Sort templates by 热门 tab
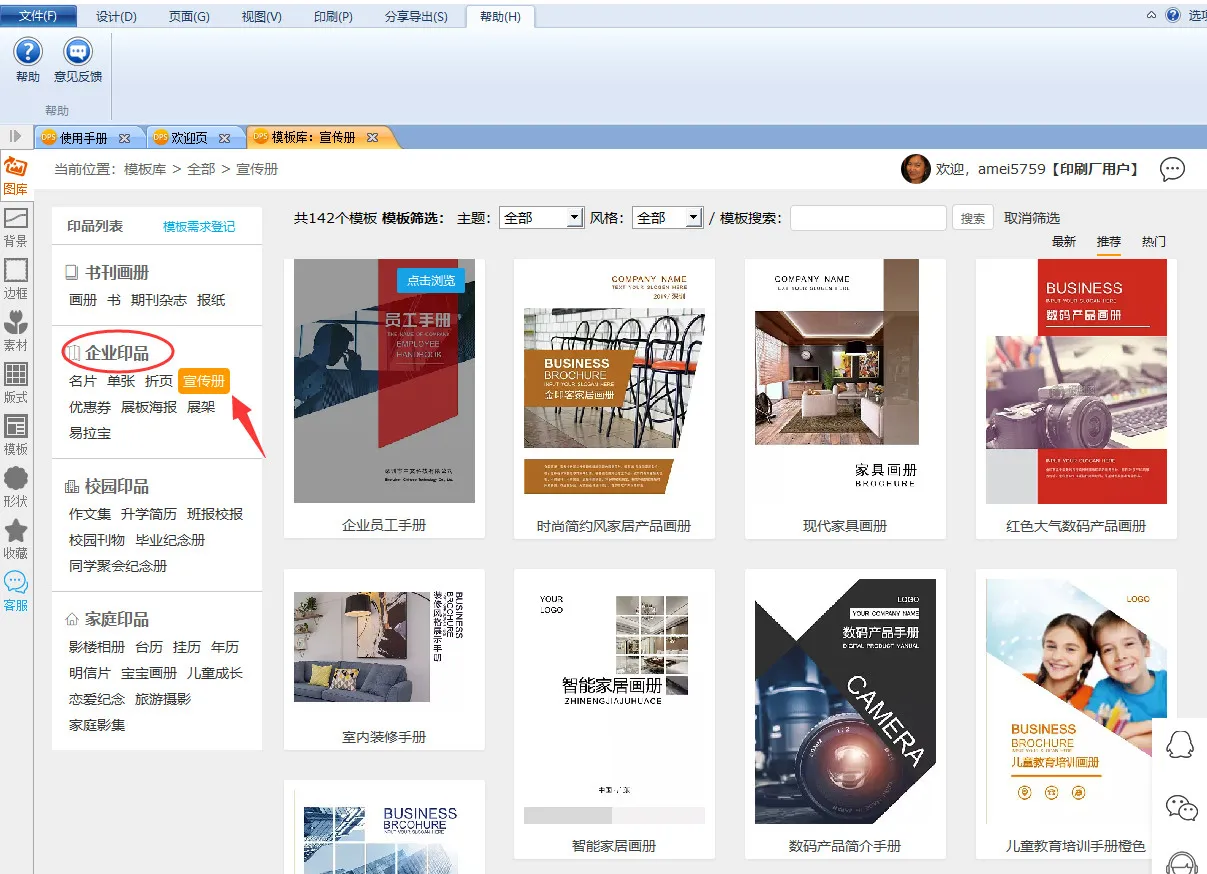Viewport: 1207px width, 874px height. click(1153, 242)
